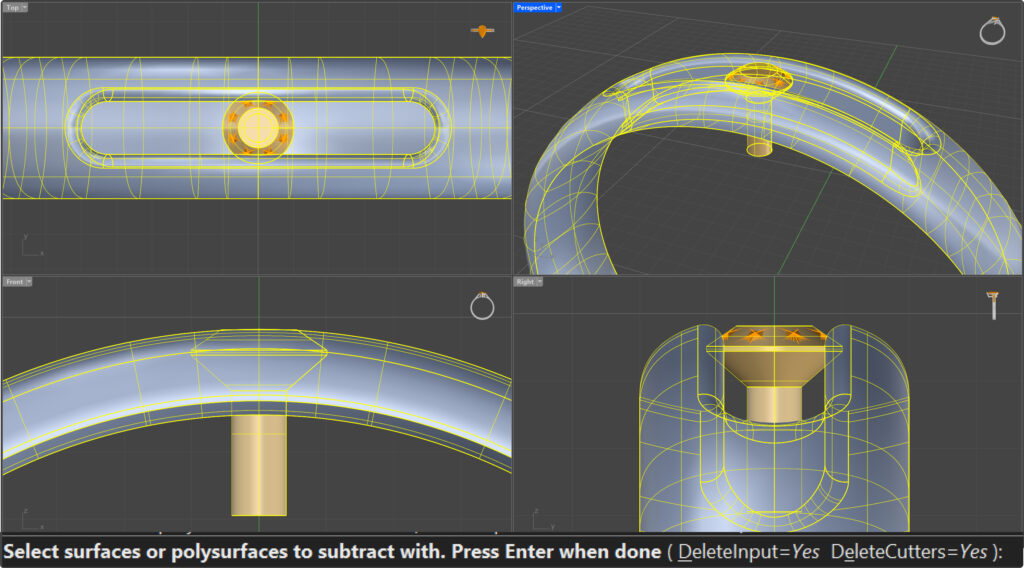Open the Top viewport dropdown arrow menu
The image size is (1024, 568).
(x=24, y=7)
